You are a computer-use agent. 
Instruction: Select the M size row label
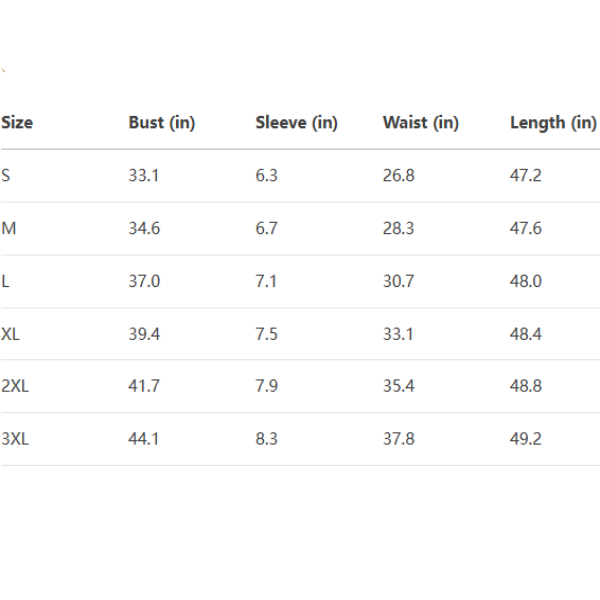click(9, 228)
